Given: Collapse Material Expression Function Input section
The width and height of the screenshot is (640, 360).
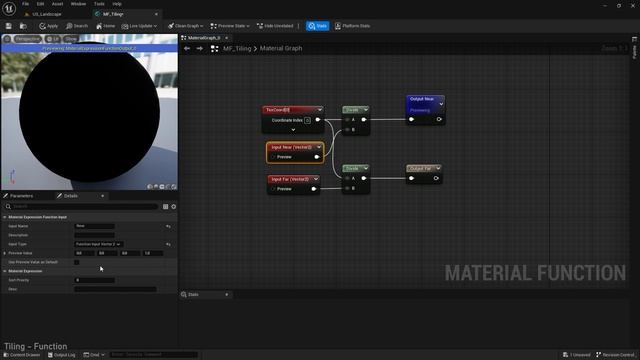Looking at the screenshot, I should click(5, 217).
